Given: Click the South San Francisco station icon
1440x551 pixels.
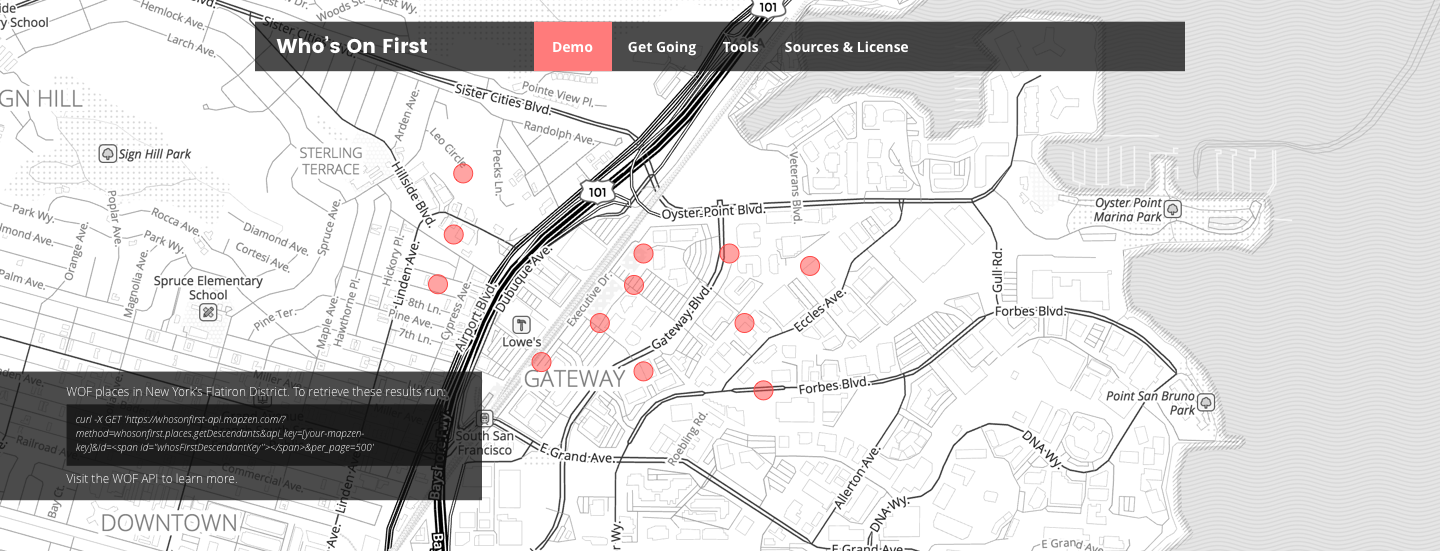Looking at the screenshot, I should tap(484, 419).
